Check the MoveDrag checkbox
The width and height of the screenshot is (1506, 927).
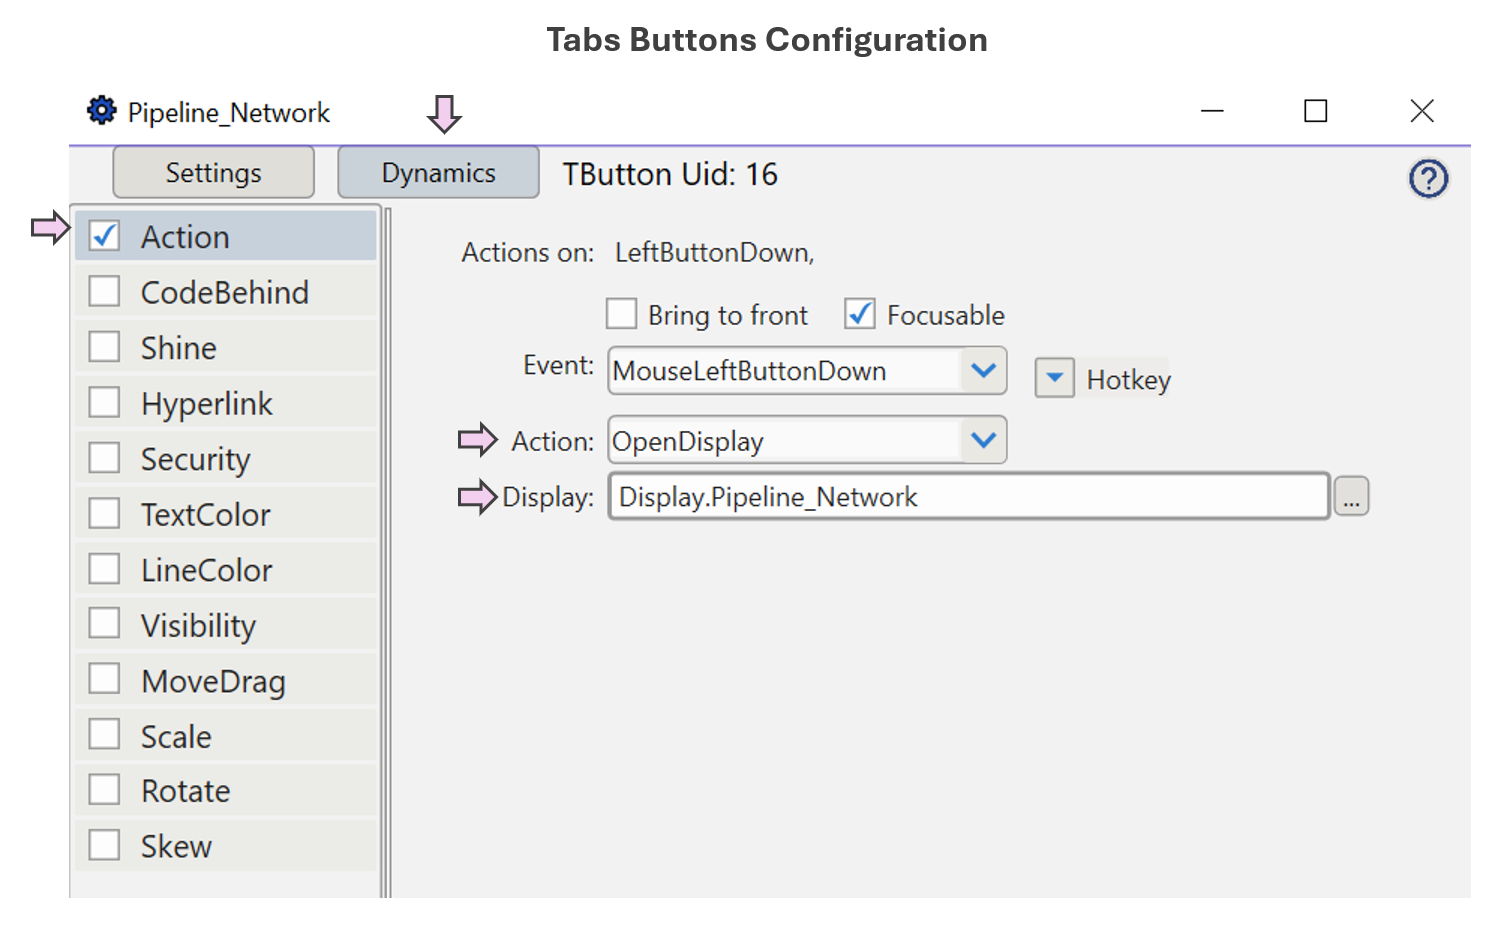[x=104, y=679]
